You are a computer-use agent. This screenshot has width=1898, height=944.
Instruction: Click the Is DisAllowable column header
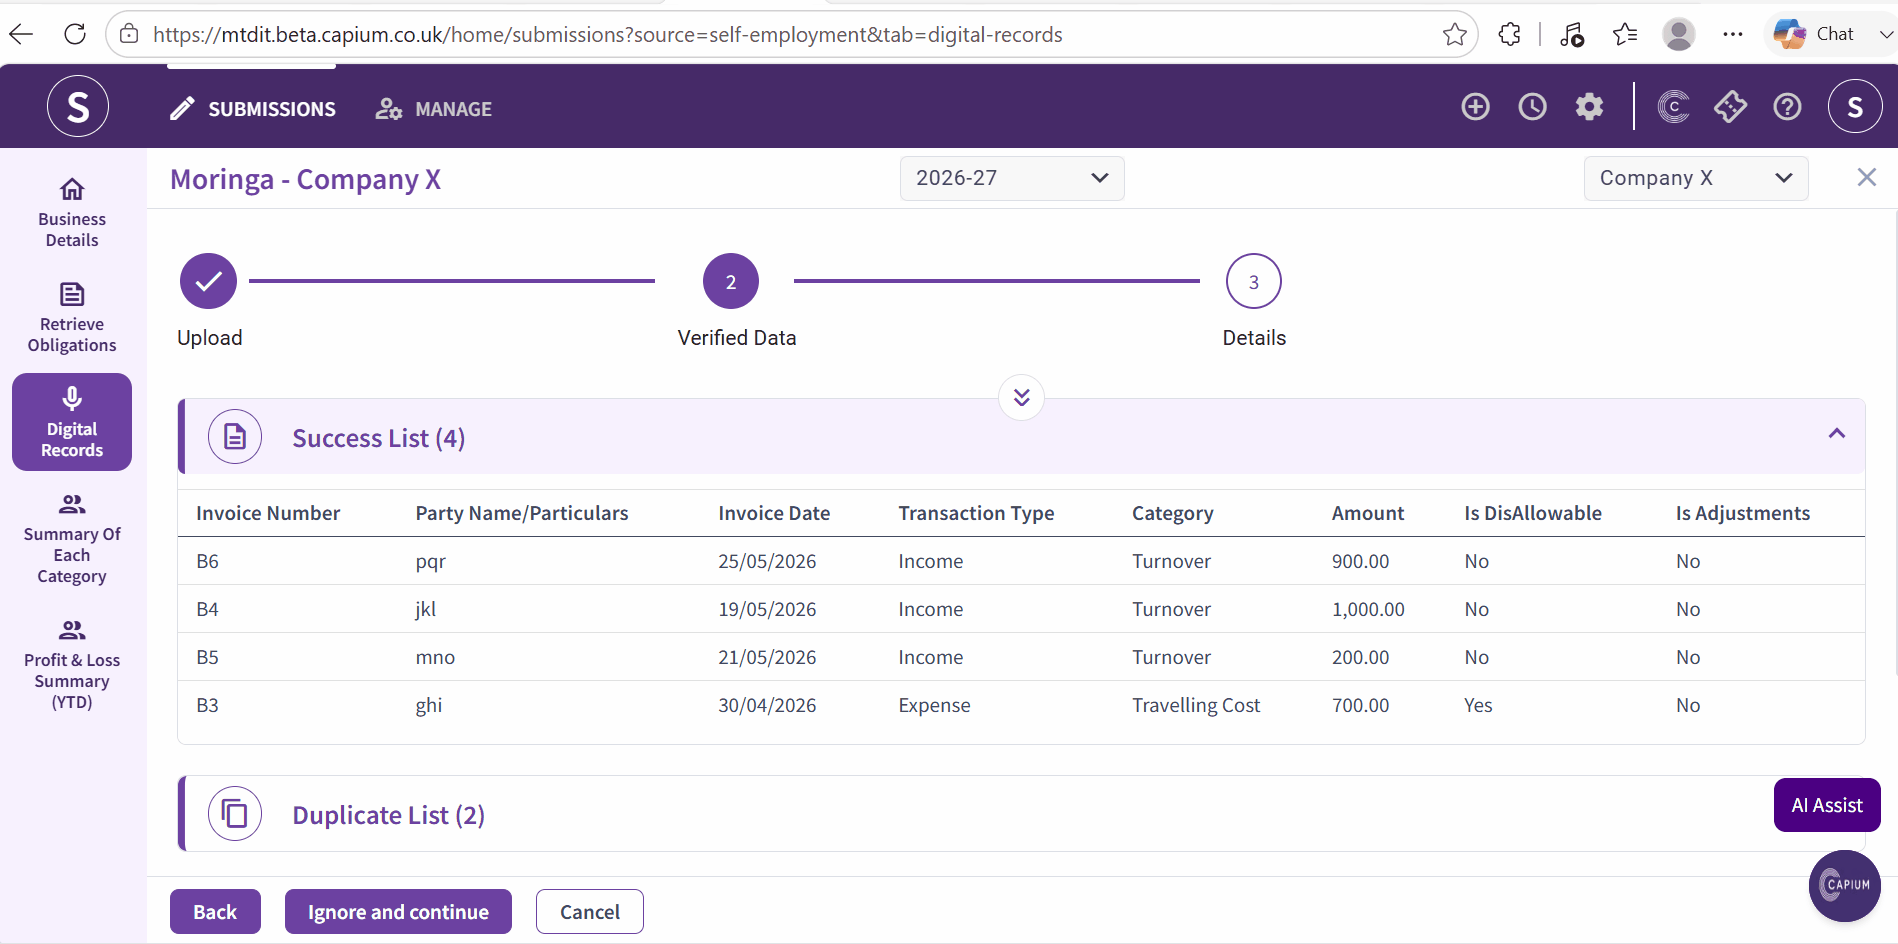(1533, 513)
